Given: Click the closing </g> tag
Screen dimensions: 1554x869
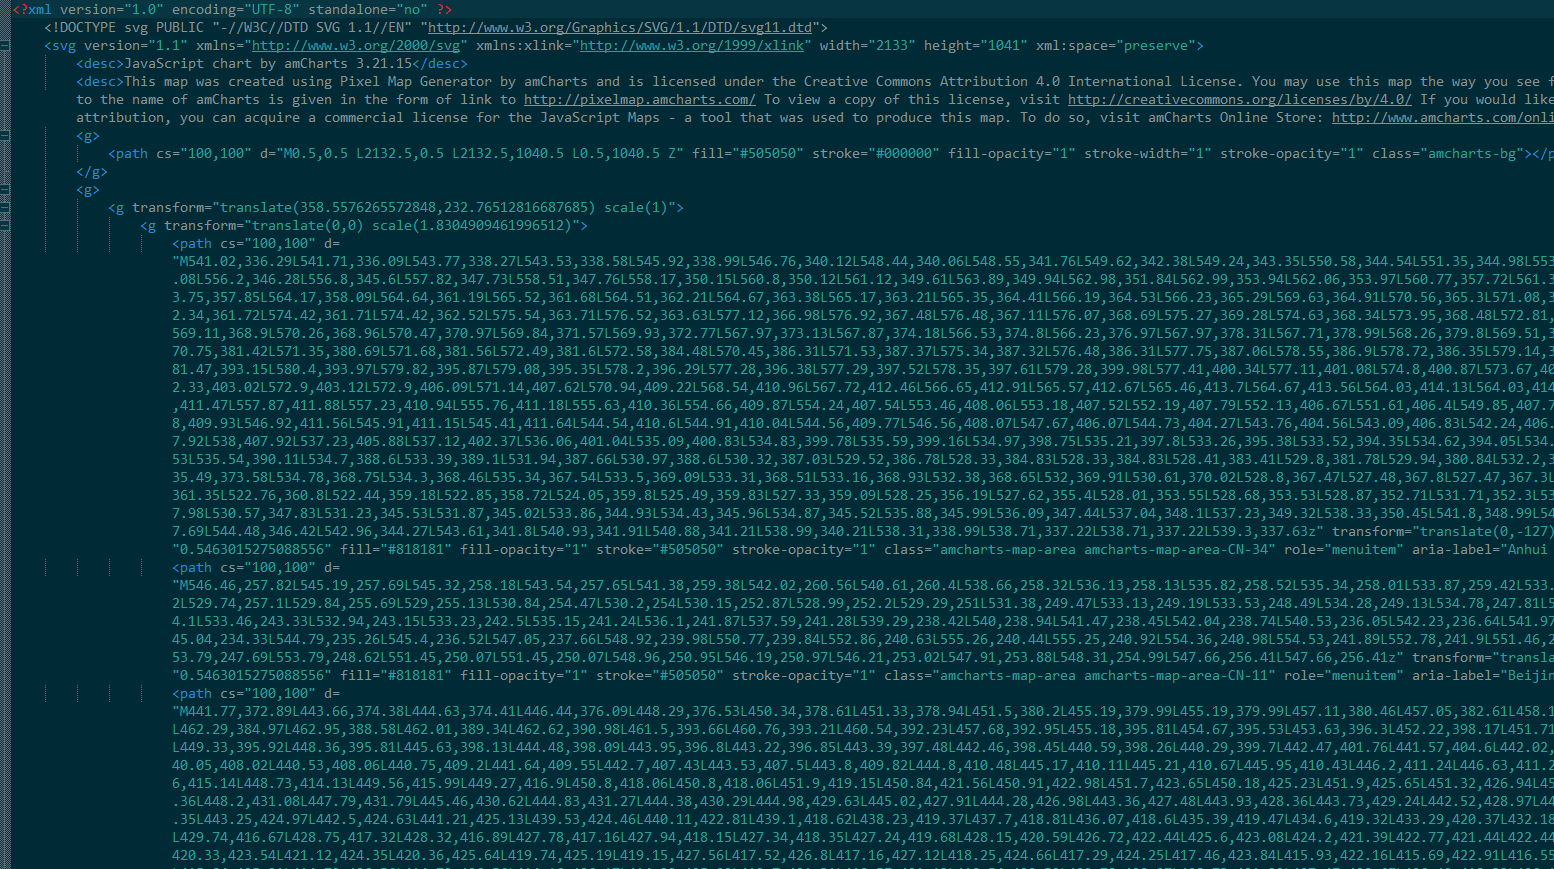Looking at the screenshot, I should [92, 171].
